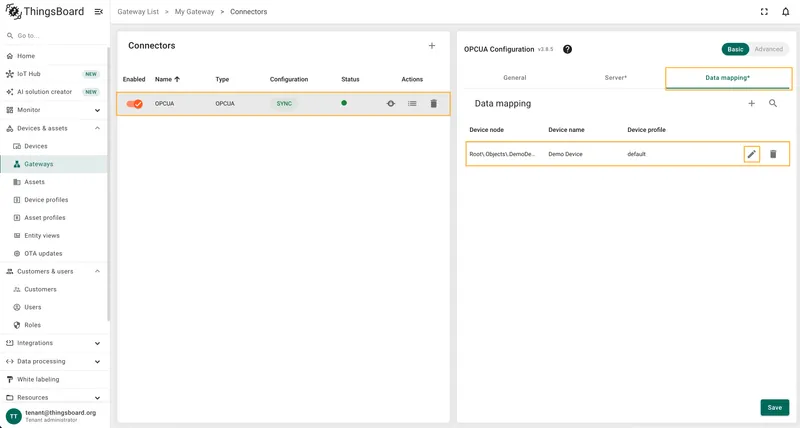The image size is (800, 428).
Task: Open OPCUA connector logs list icon
Action: 412,104
